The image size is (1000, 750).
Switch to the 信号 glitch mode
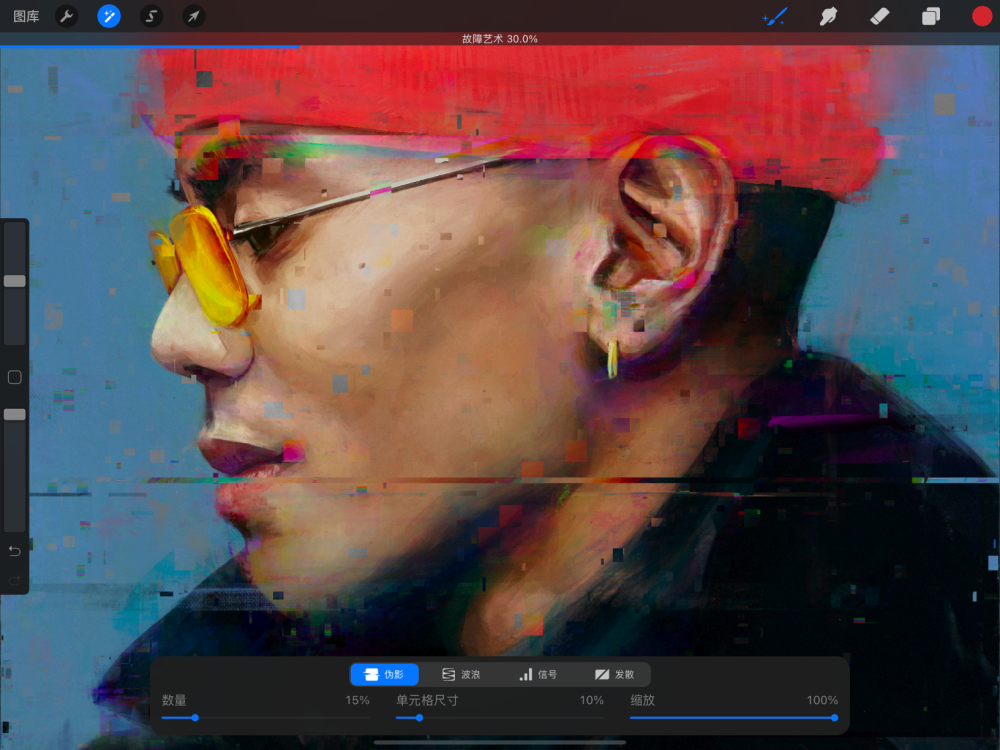tap(538, 675)
